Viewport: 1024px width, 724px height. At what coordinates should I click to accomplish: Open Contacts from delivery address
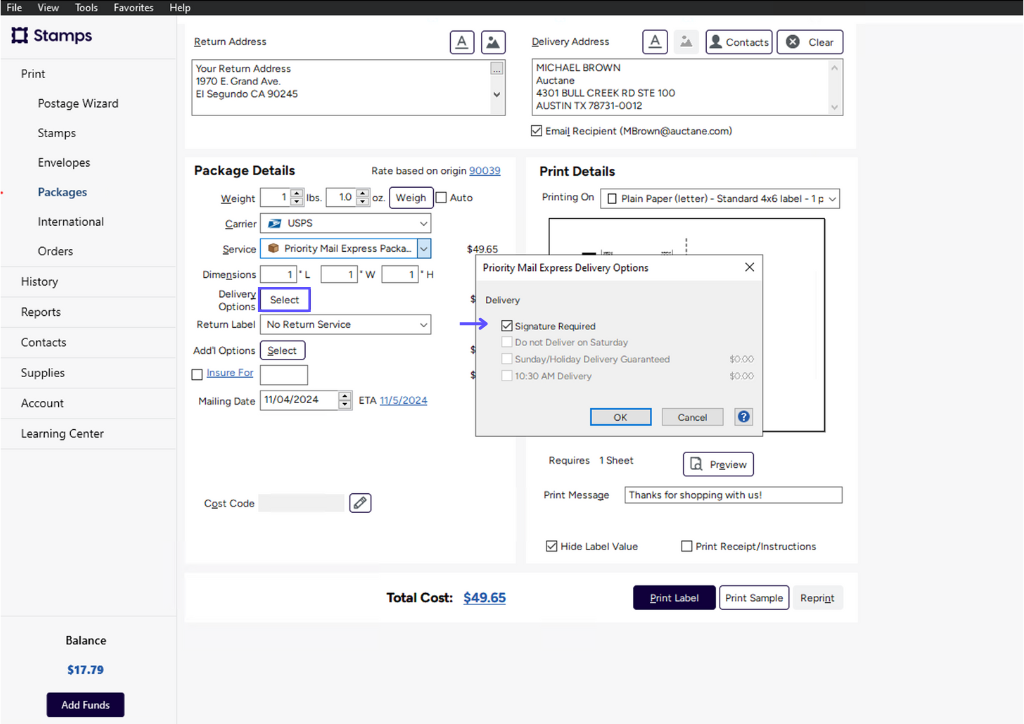[x=739, y=42]
